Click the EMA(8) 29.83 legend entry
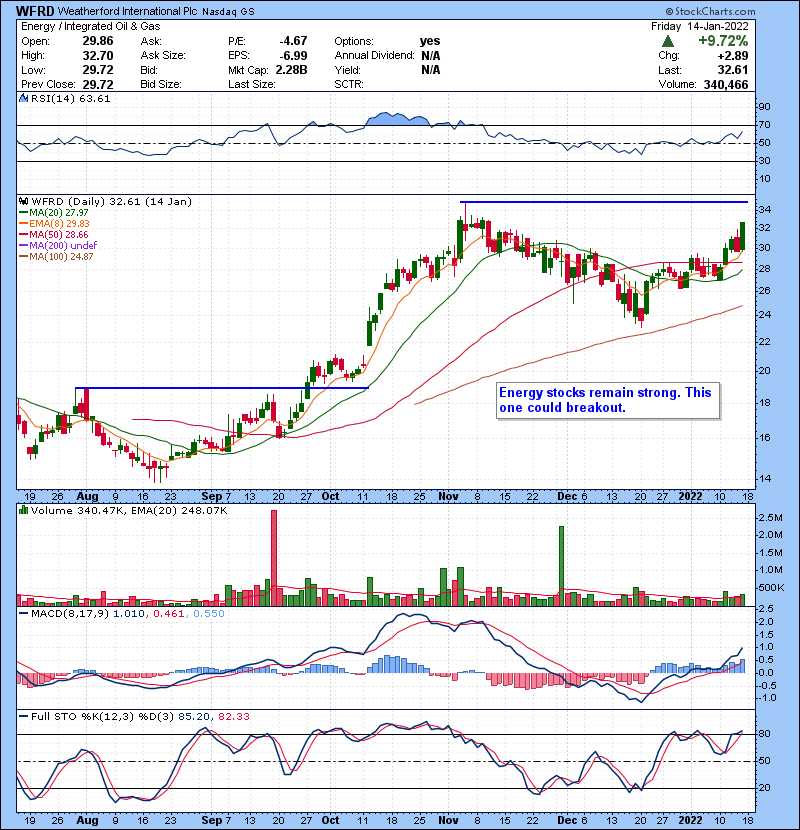800x830 pixels. [x=54, y=224]
